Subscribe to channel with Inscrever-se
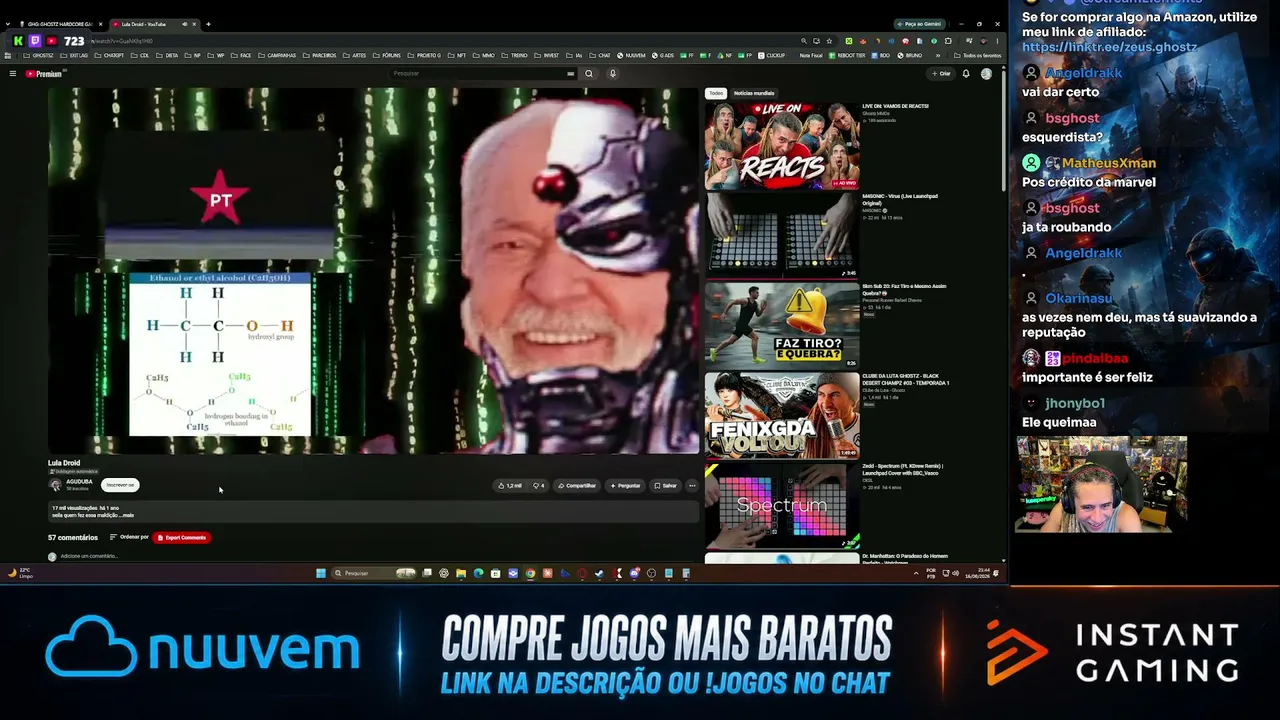Viewport: 1280px width, 720px height. point(120,485)
